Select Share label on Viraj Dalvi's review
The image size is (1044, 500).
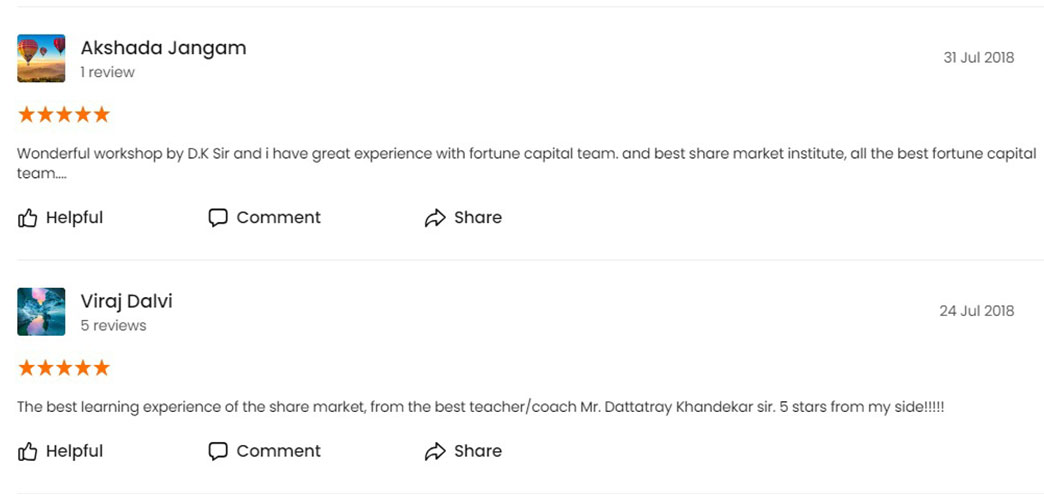tap(478, 451)
